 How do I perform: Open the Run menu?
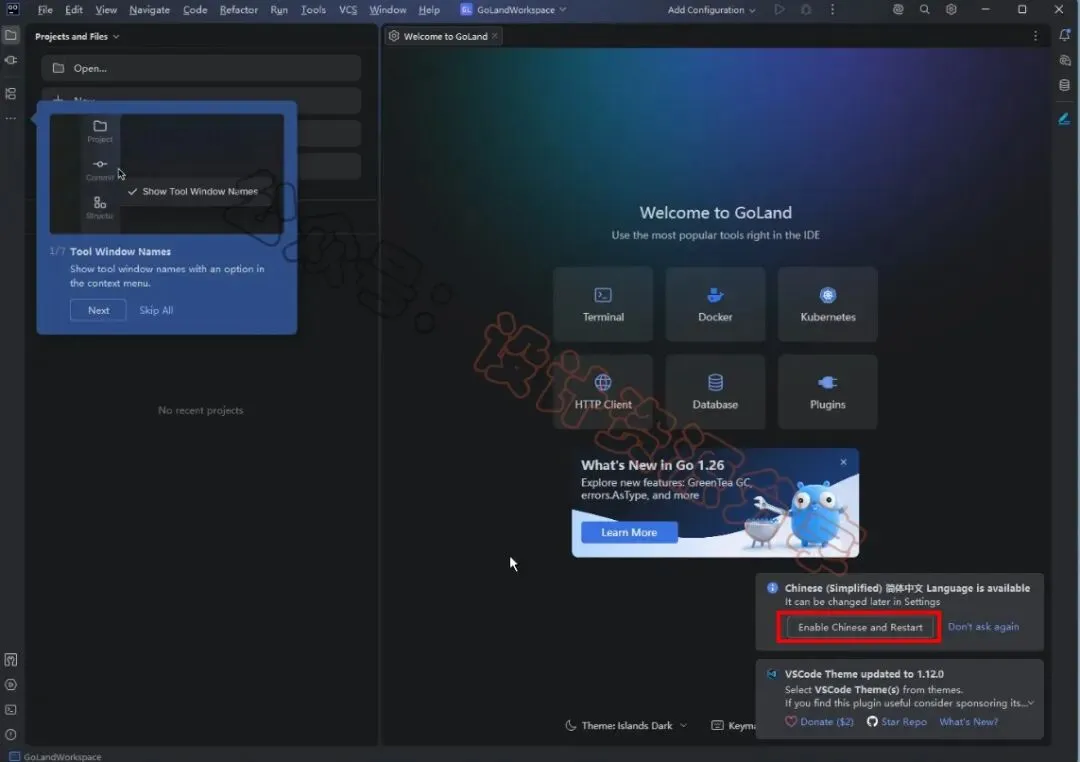click(x=279, y=10)
